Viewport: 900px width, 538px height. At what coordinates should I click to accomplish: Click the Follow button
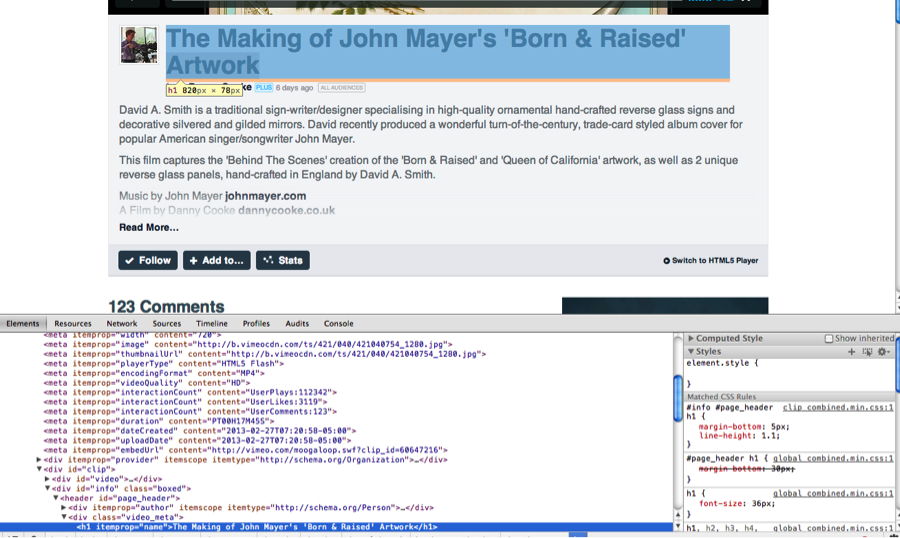click(148, 260)
